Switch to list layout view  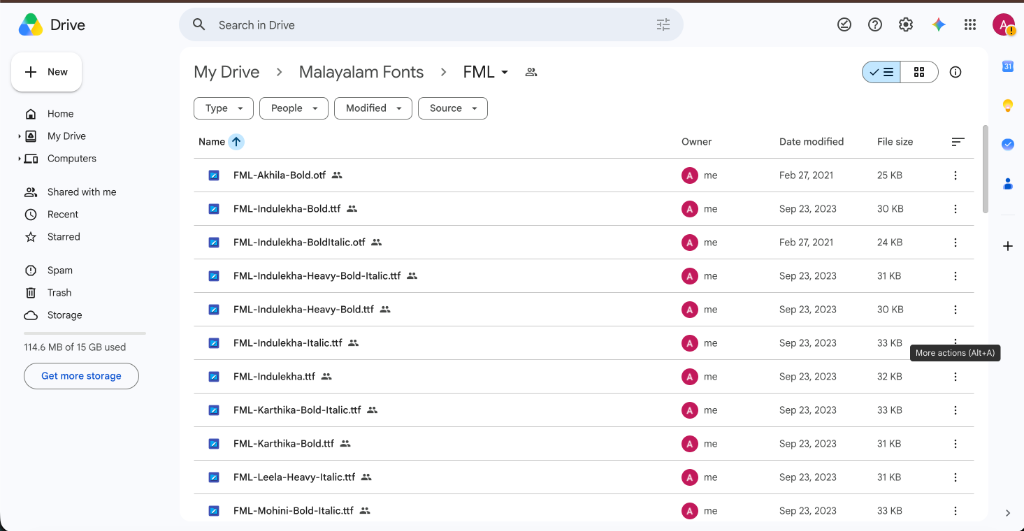pos(881,72)
